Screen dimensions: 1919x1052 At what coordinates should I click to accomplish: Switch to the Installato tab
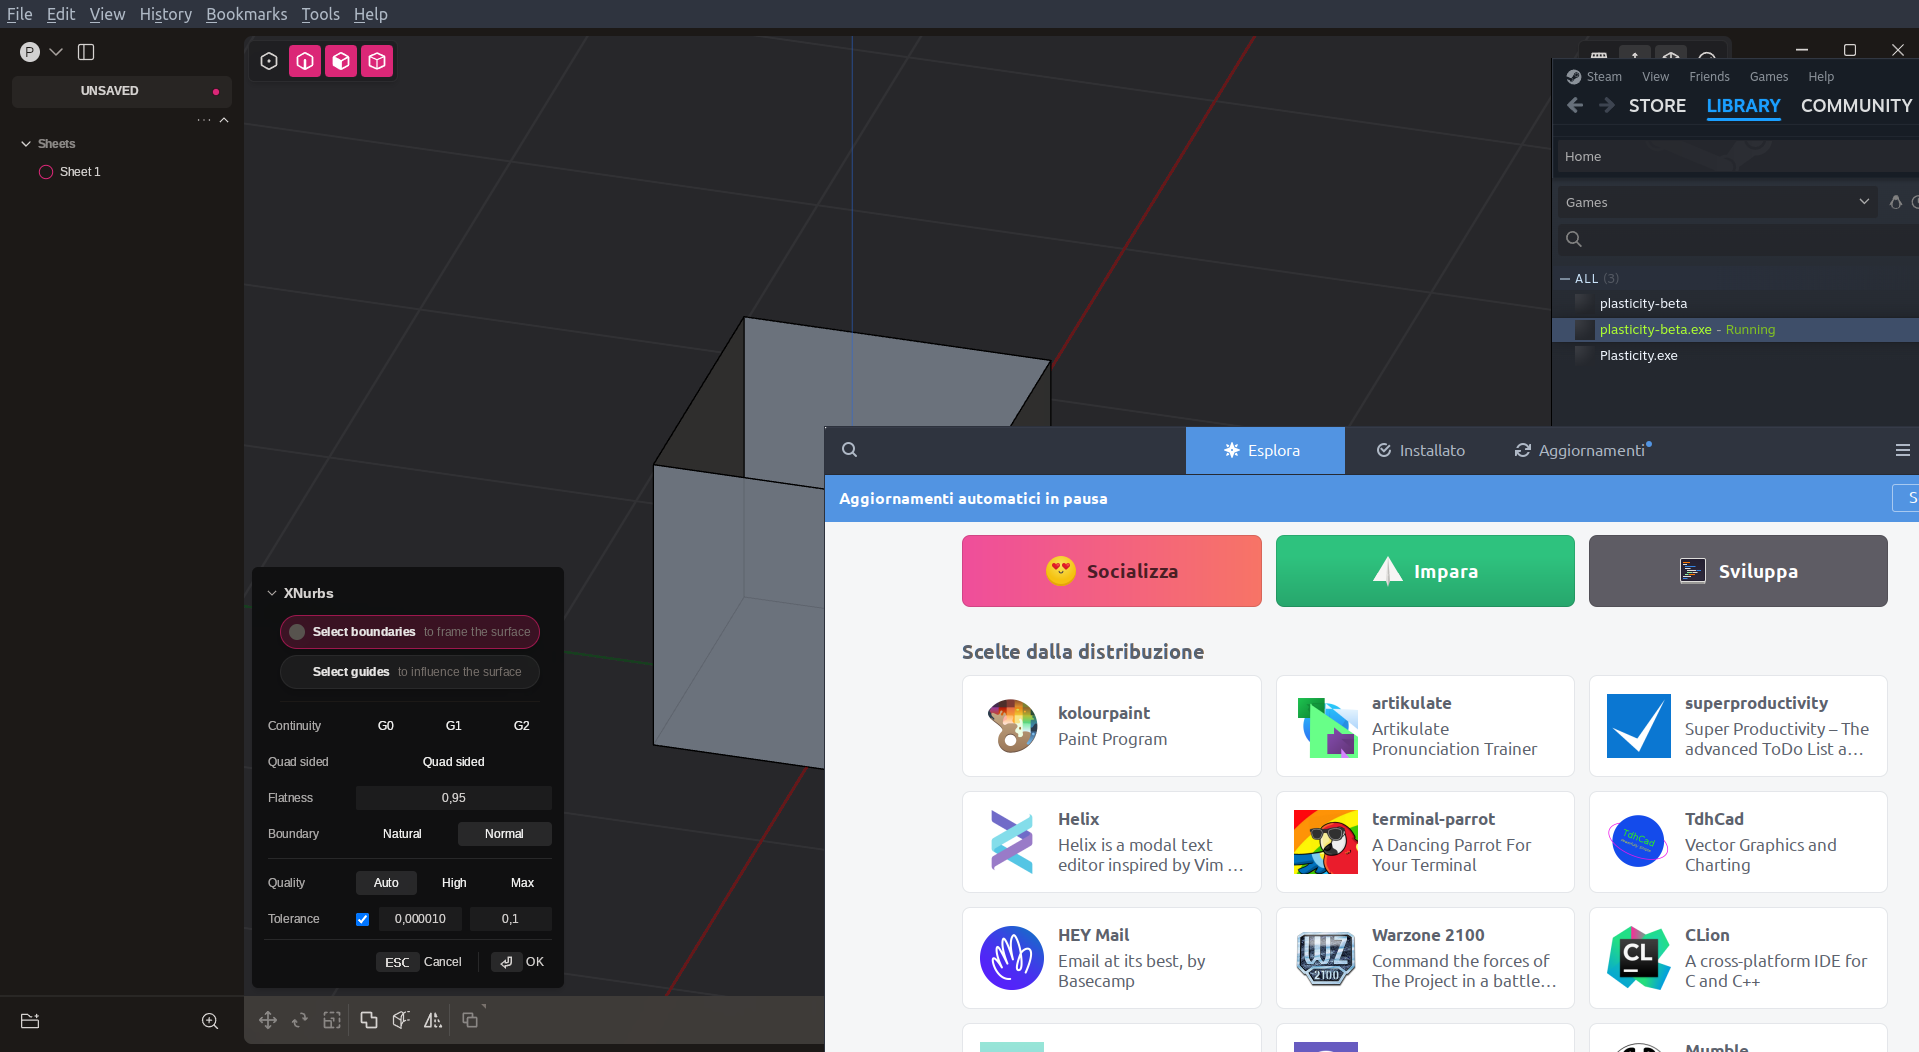point(1420,450)
